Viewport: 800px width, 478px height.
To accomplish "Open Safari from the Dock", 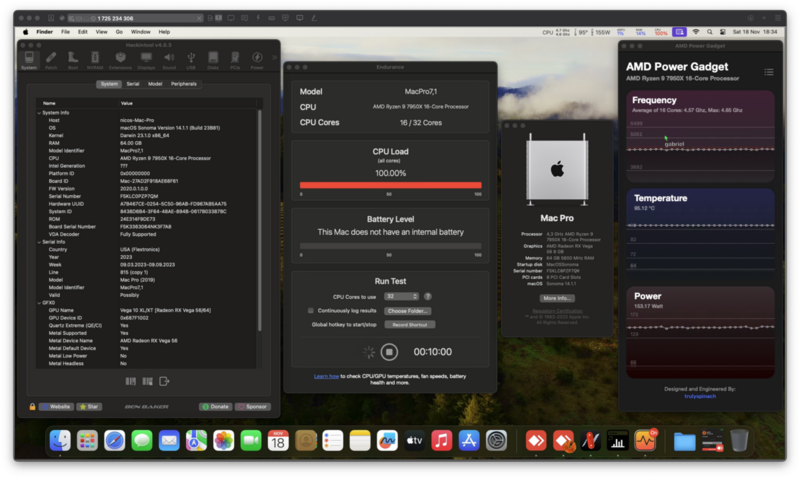I will click(x=114, y=440).
